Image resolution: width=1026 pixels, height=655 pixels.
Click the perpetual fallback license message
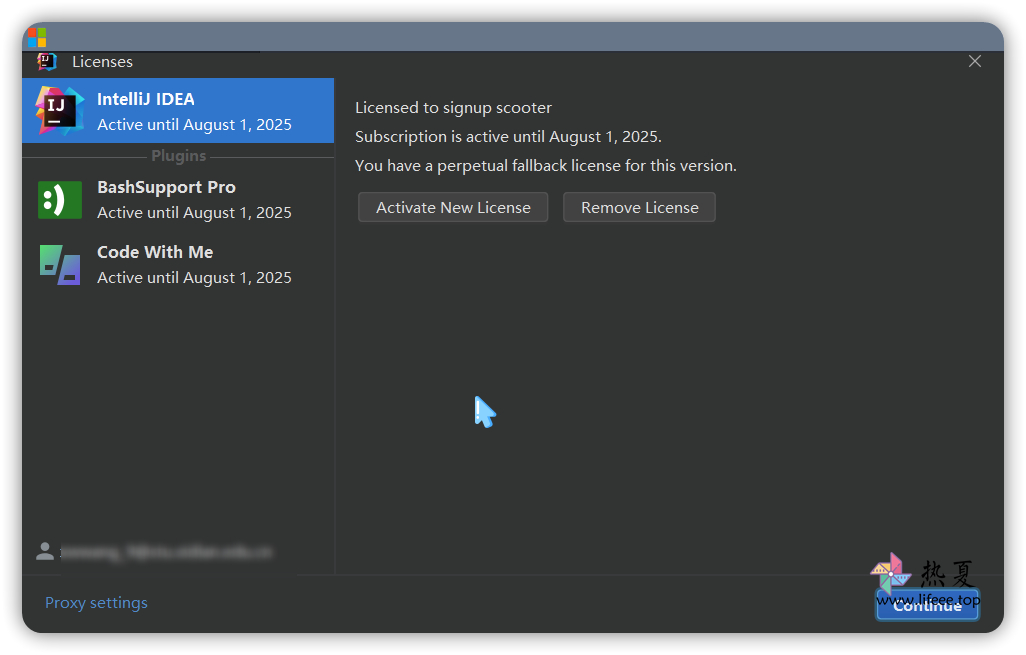[545, 166]
